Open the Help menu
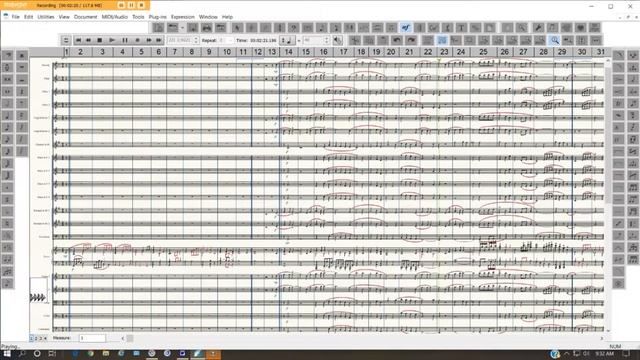The height and width of the screenshot is (360, 640). (x=227, y=17)
